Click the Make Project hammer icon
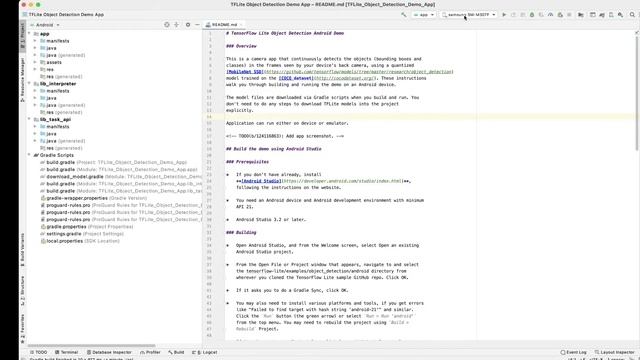640x360 pixels. coord(404,15)
